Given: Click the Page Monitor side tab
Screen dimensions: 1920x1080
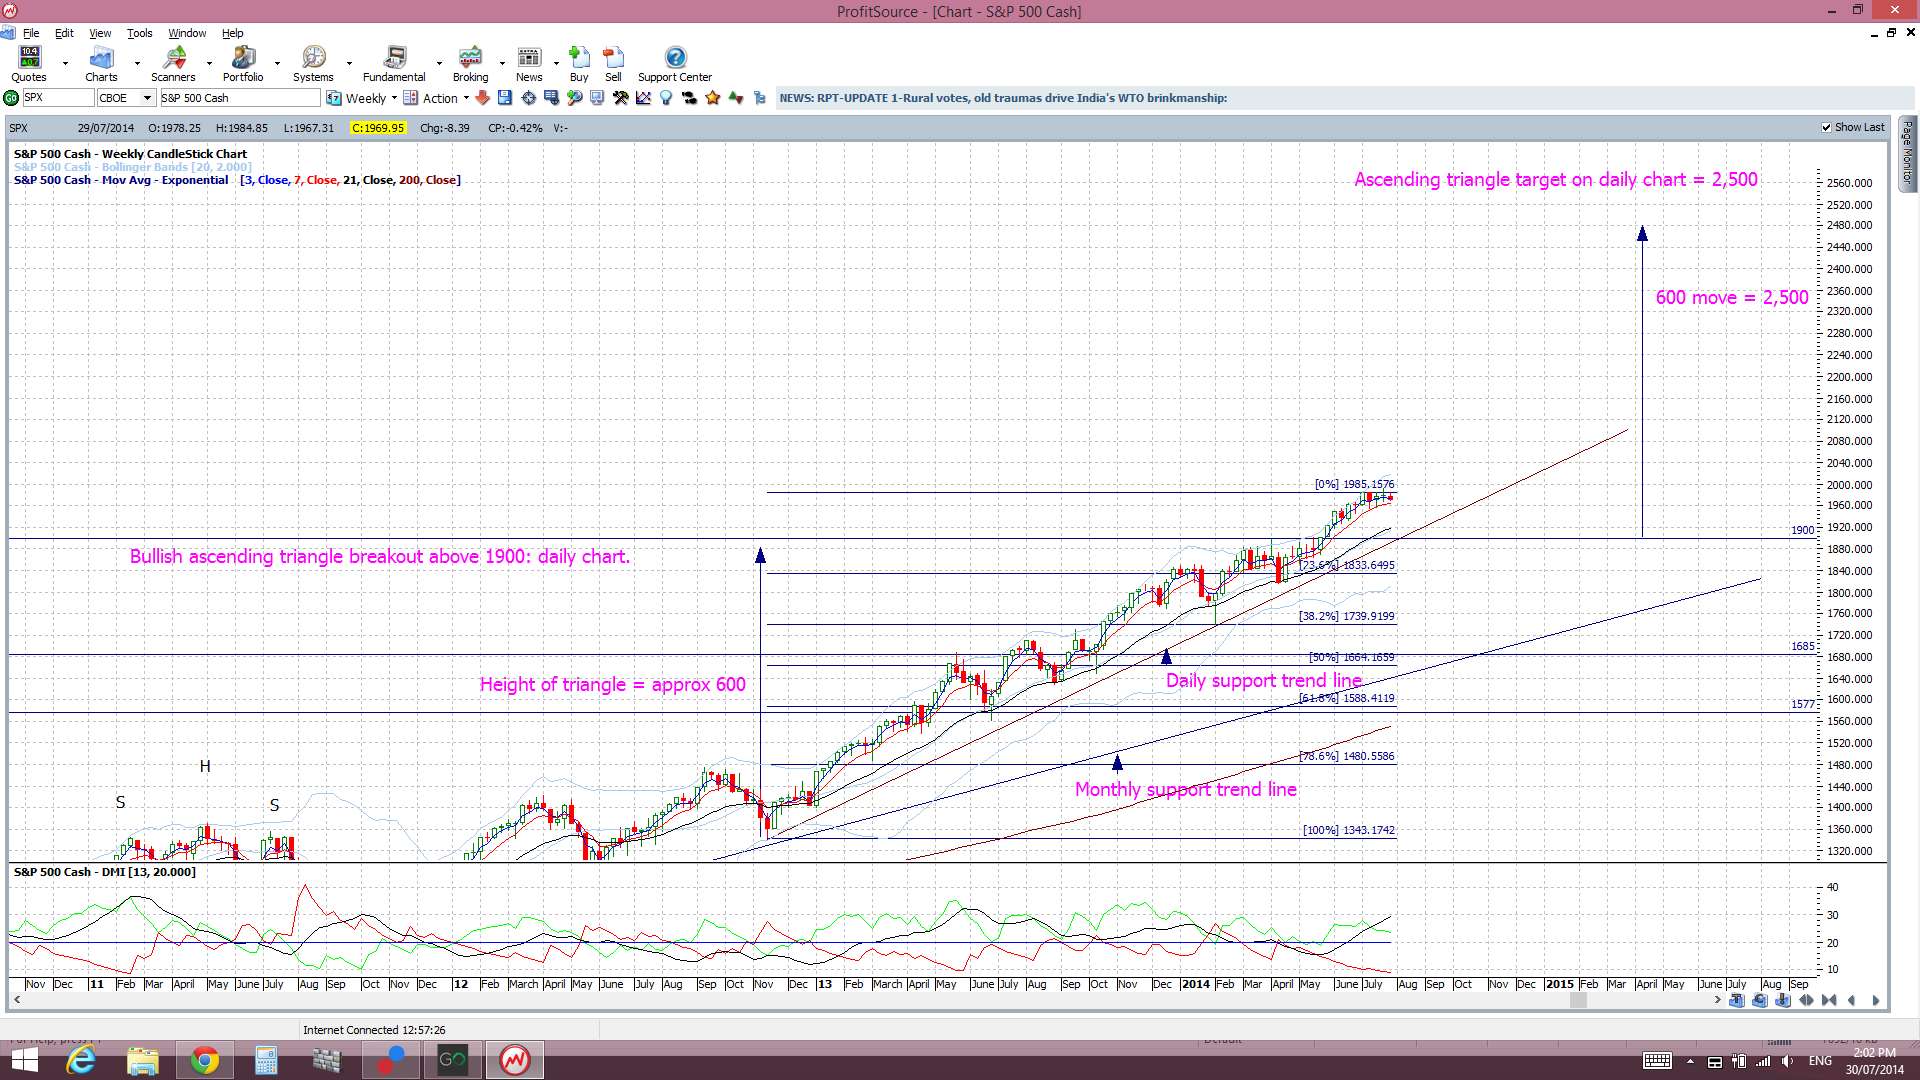Looking at the screenshot, I should pyautogui.click(x=1907, y=152).
